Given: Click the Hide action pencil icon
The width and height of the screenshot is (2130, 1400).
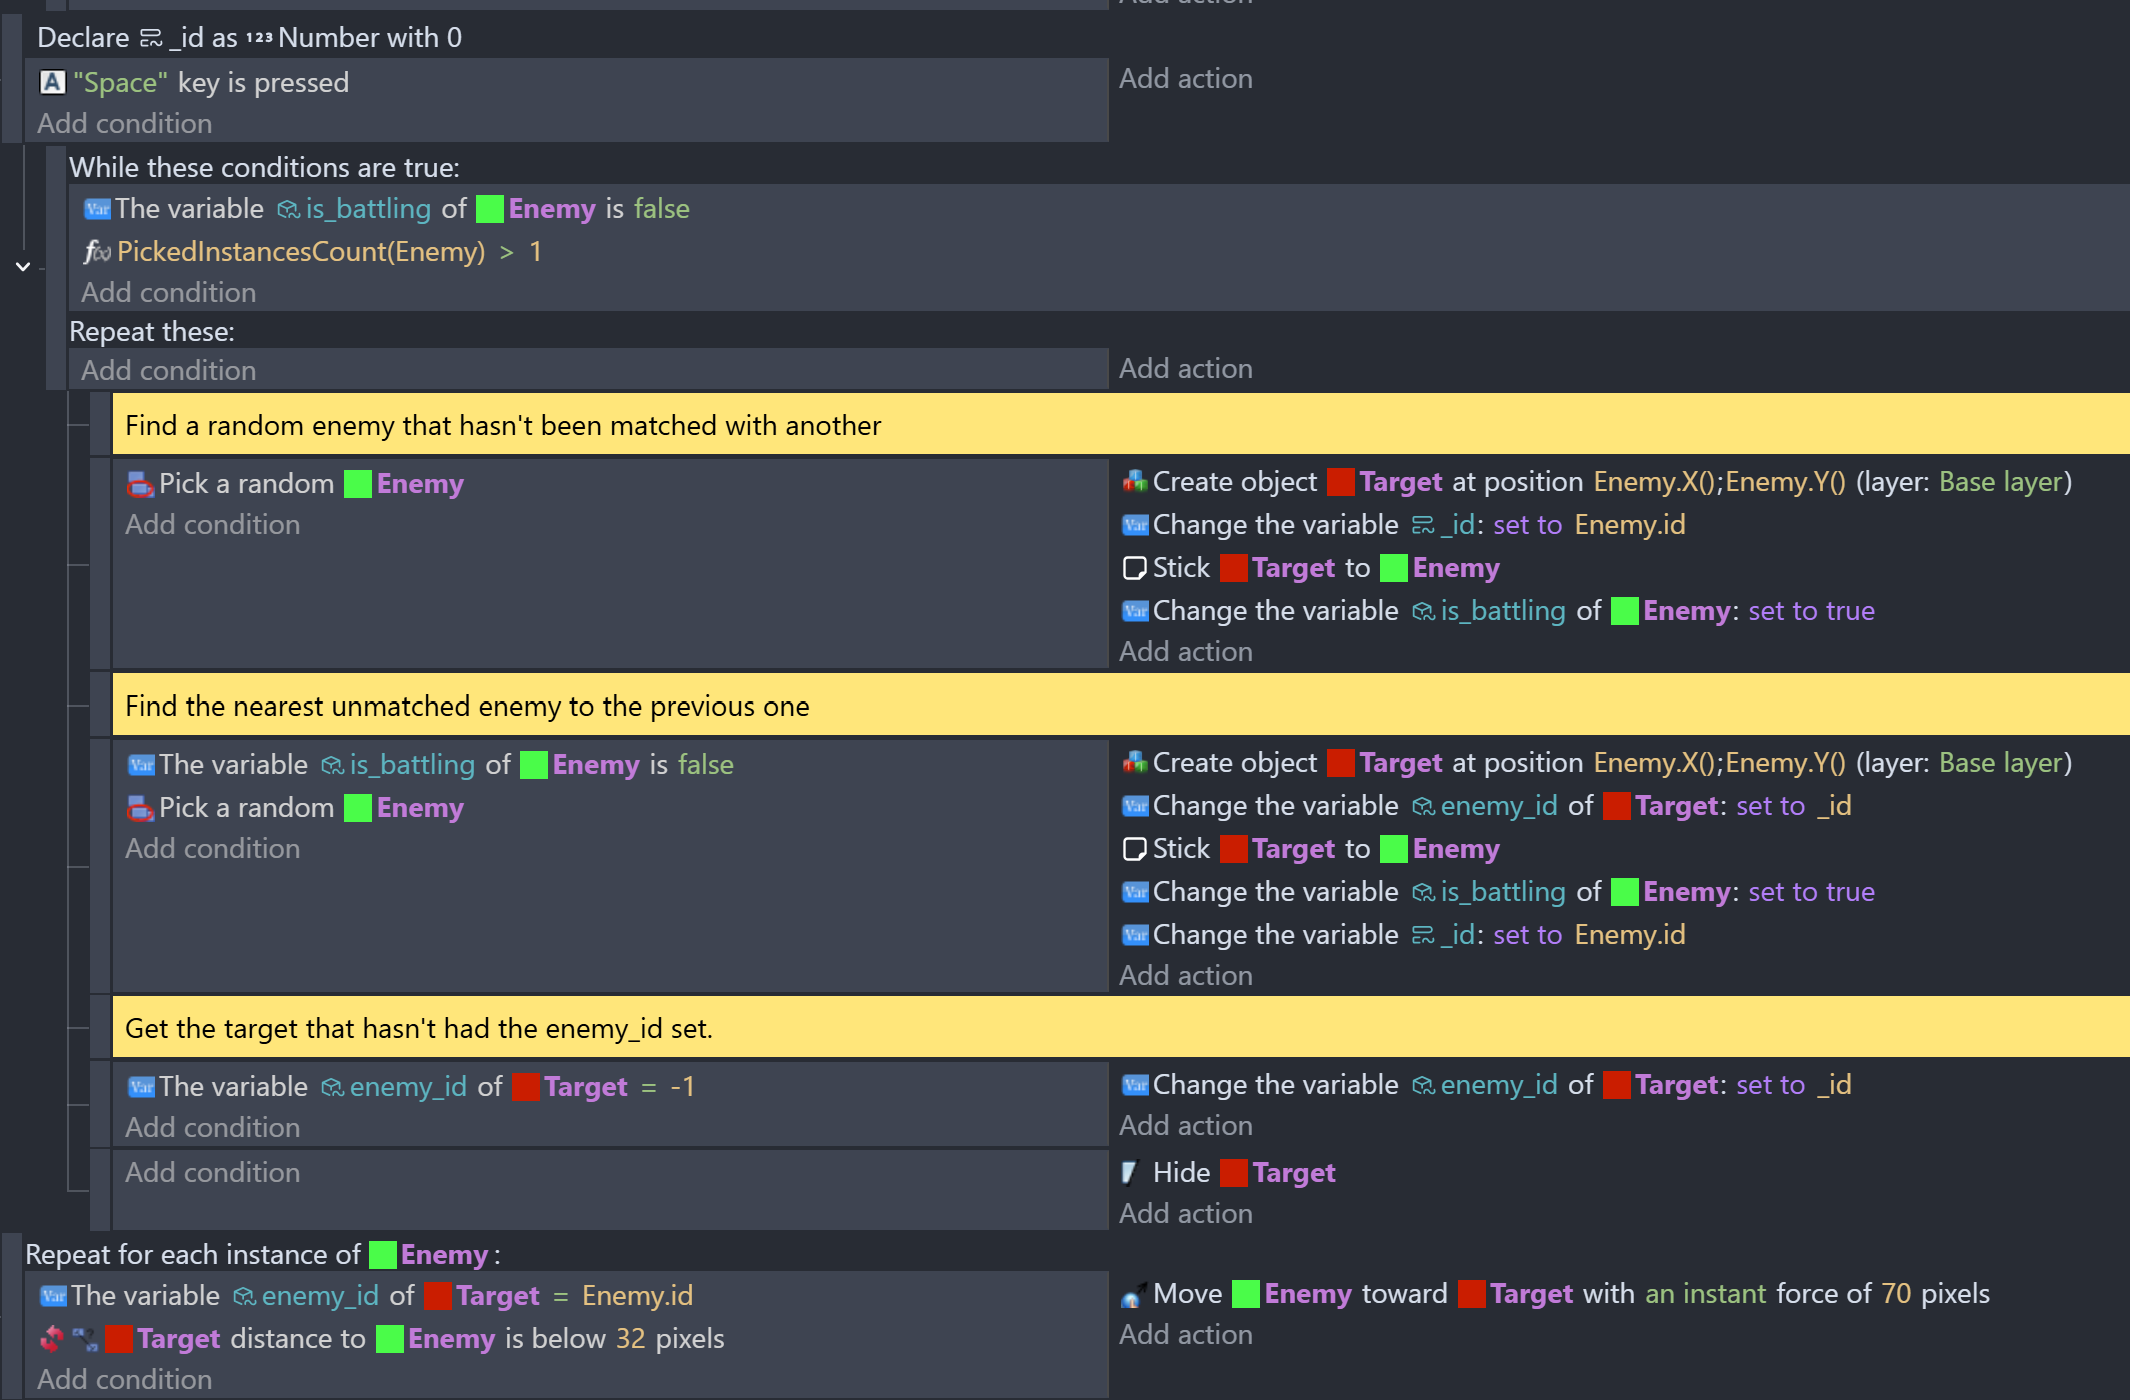Looking at the screenshot, I should coord(1131,1172).
